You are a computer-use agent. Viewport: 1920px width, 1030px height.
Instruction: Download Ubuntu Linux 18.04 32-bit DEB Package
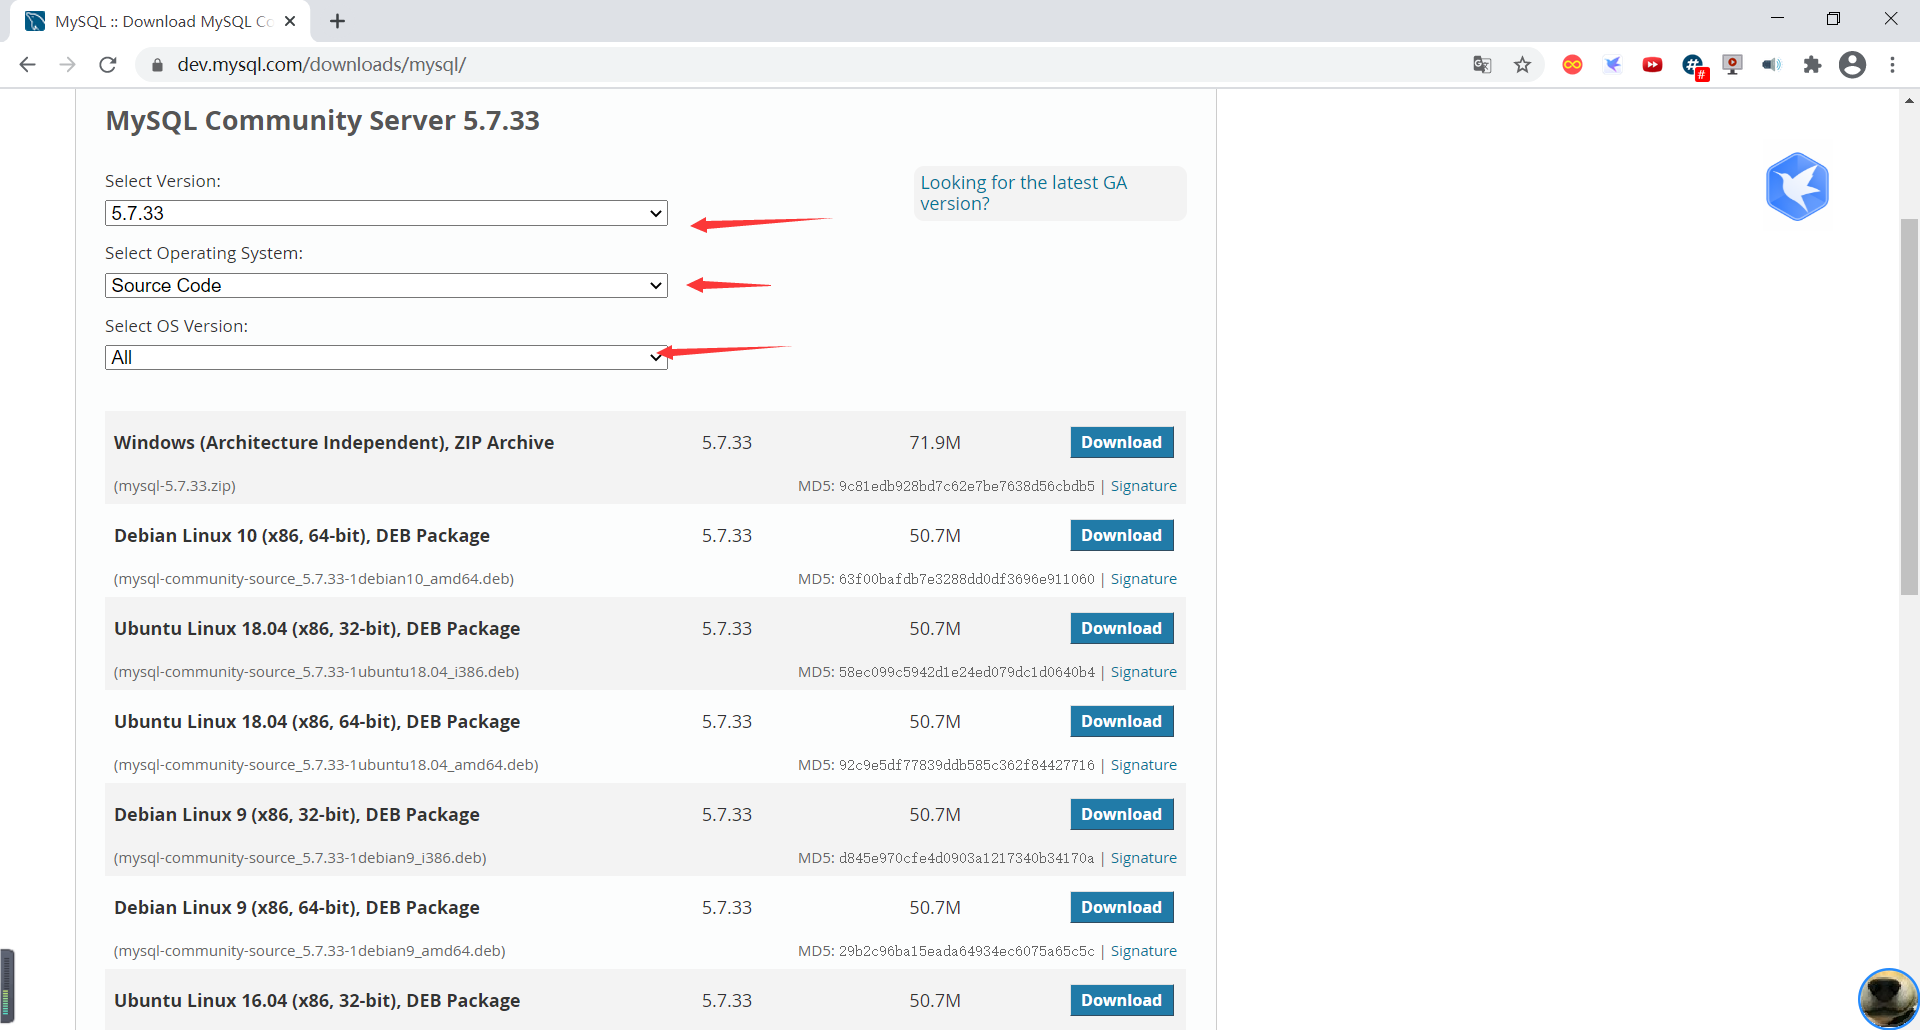coord(1121,628)
